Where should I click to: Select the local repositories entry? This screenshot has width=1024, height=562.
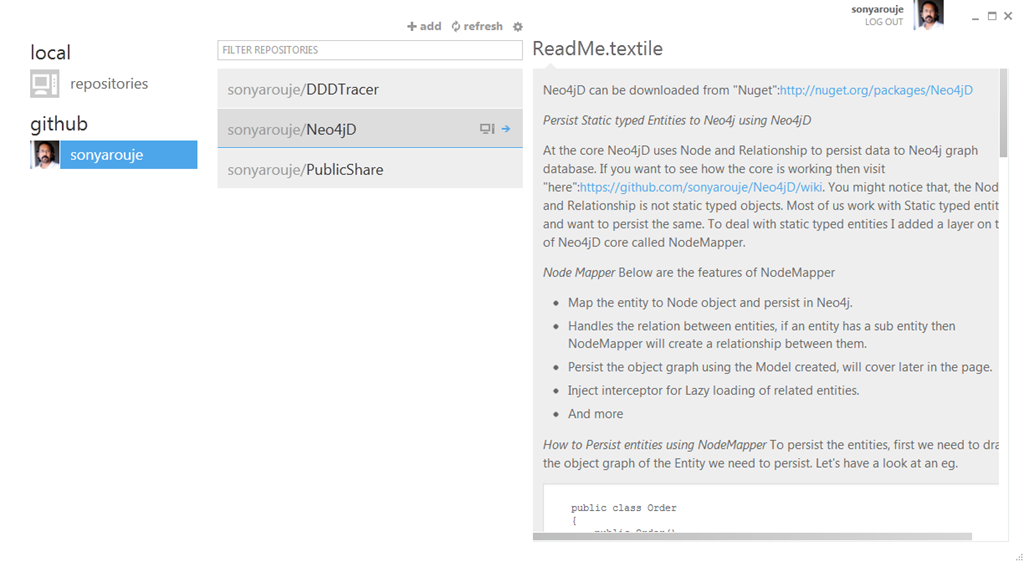coord(109,84)
